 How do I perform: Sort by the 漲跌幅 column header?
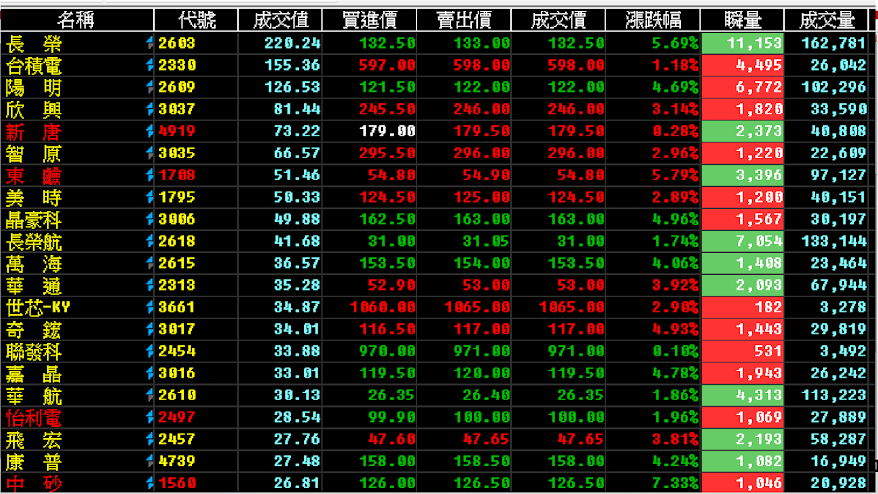tap(653, 21)
